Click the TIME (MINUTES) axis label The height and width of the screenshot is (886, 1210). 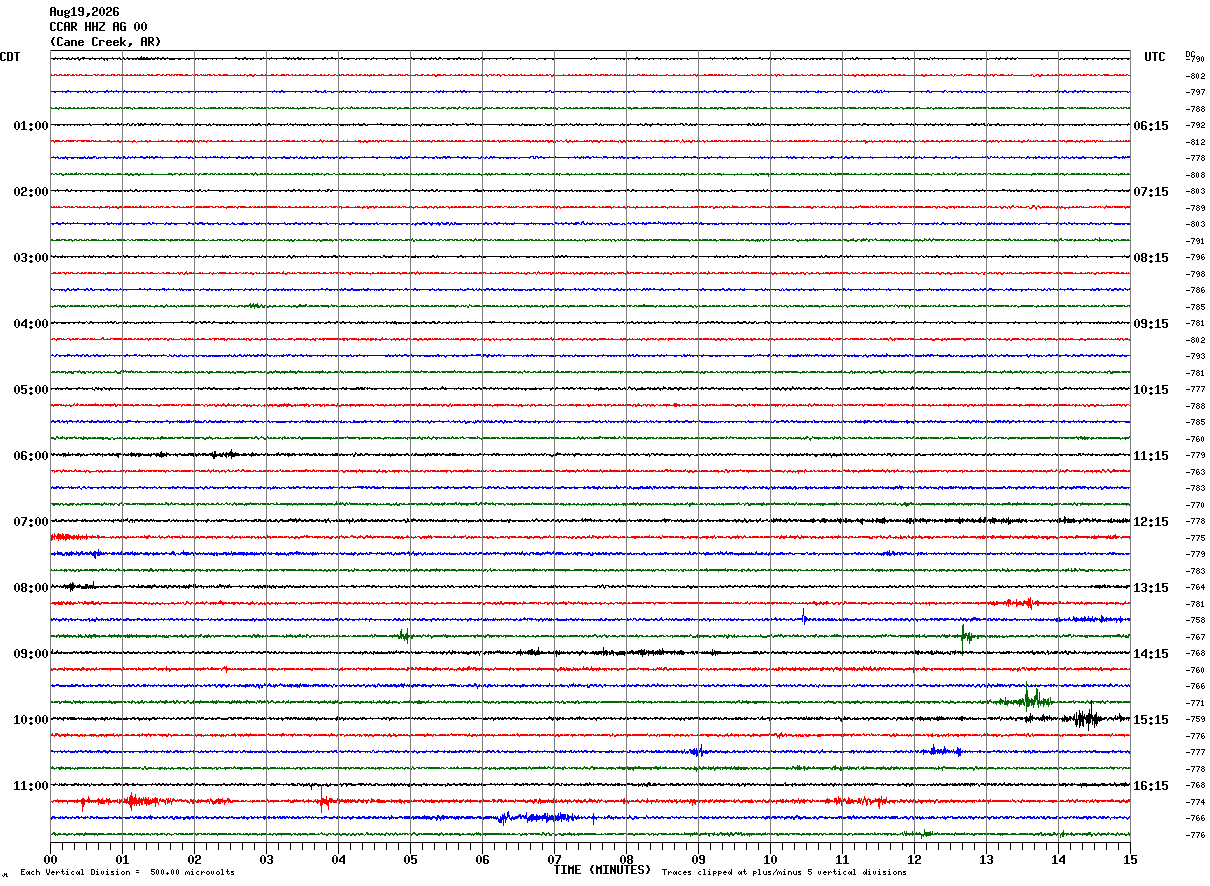click(x=602, y=870)
